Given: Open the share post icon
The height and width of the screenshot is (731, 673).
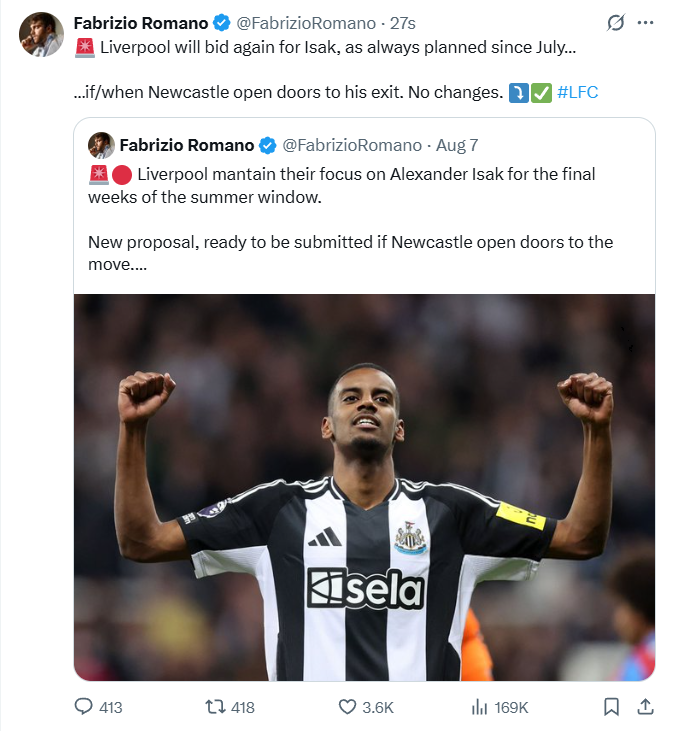Looking at the screenshot, I should coord(645,706).
